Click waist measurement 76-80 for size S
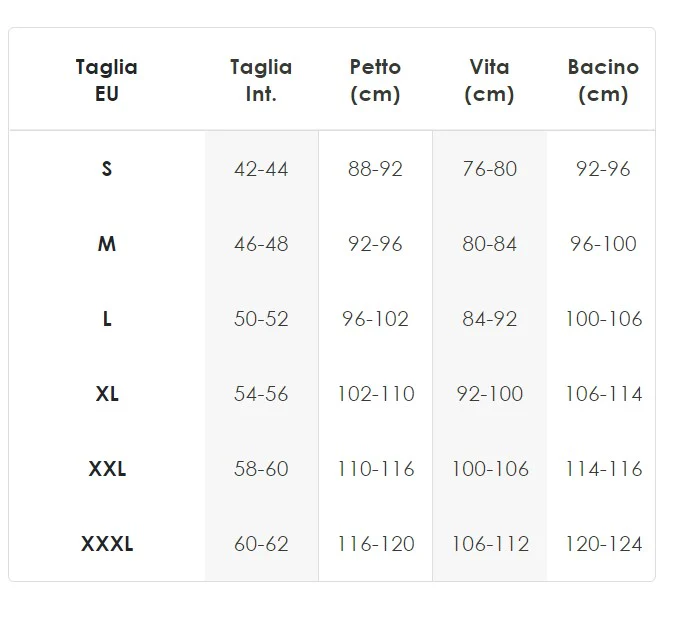 point(489,169)
